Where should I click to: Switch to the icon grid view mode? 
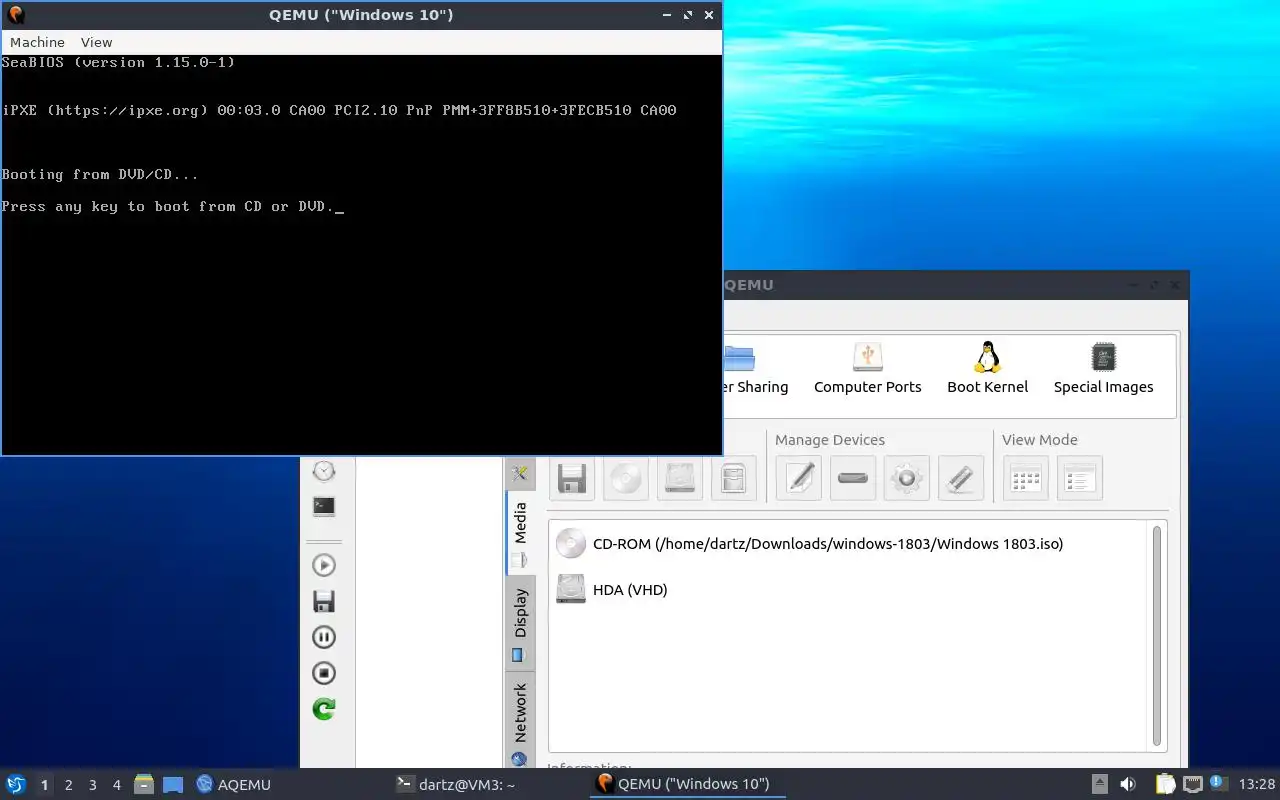1026,478
